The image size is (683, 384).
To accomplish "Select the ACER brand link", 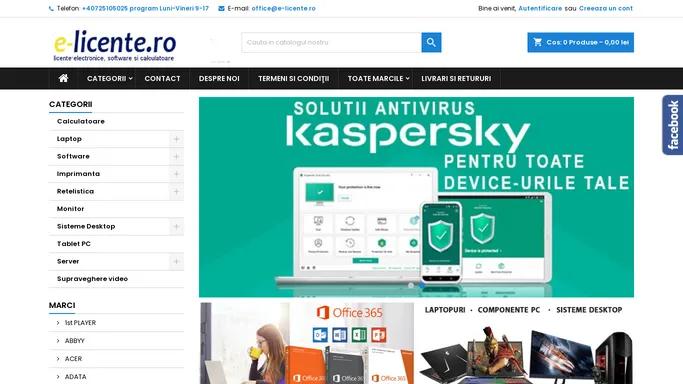I will click(x=73, y=359).
